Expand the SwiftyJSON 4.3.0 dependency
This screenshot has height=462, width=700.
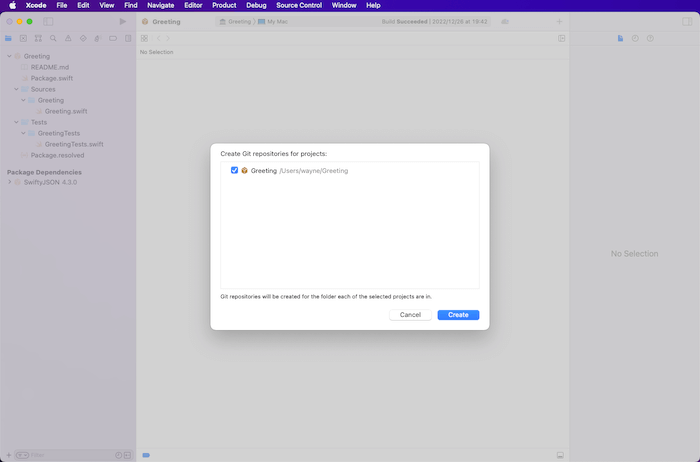9,182
